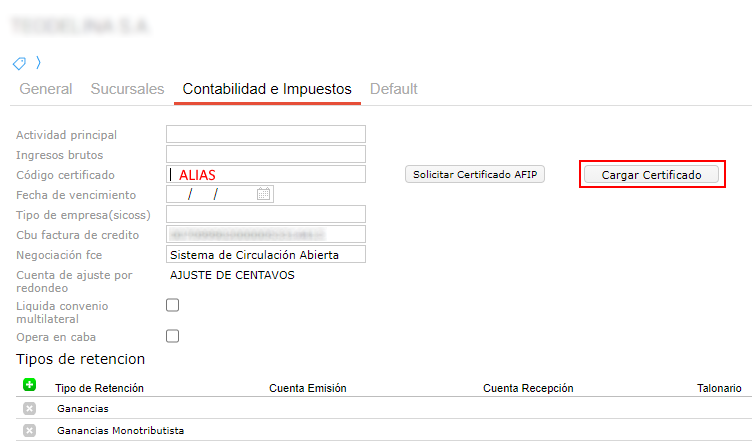Open the Negociación fce field
The height and width of the screenshot is (445, 752).
click(x=266, y=254)
